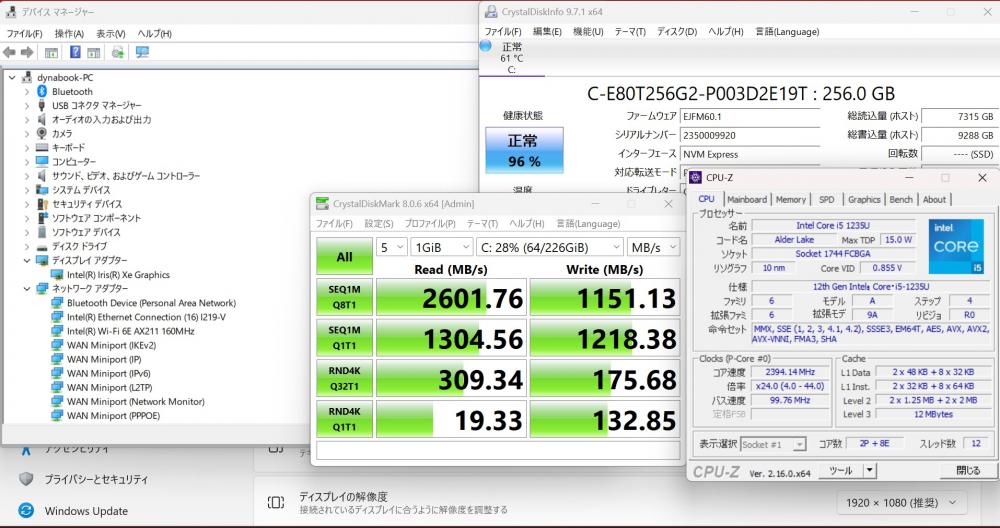Click the カメラ webcam icon
1000x528 pixels.
(42, 133)
